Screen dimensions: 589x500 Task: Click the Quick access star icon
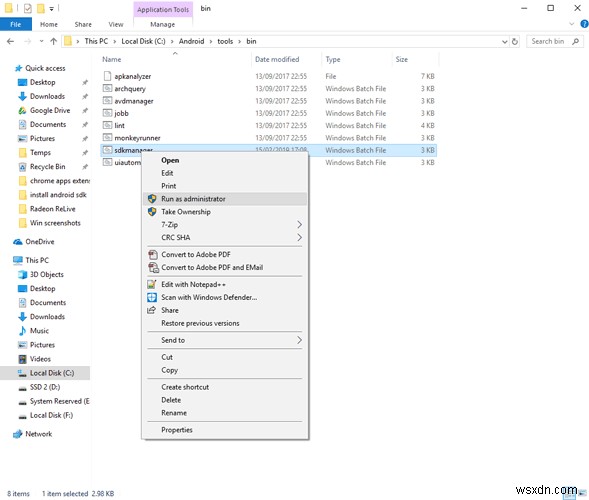click(x=18, y=68)
